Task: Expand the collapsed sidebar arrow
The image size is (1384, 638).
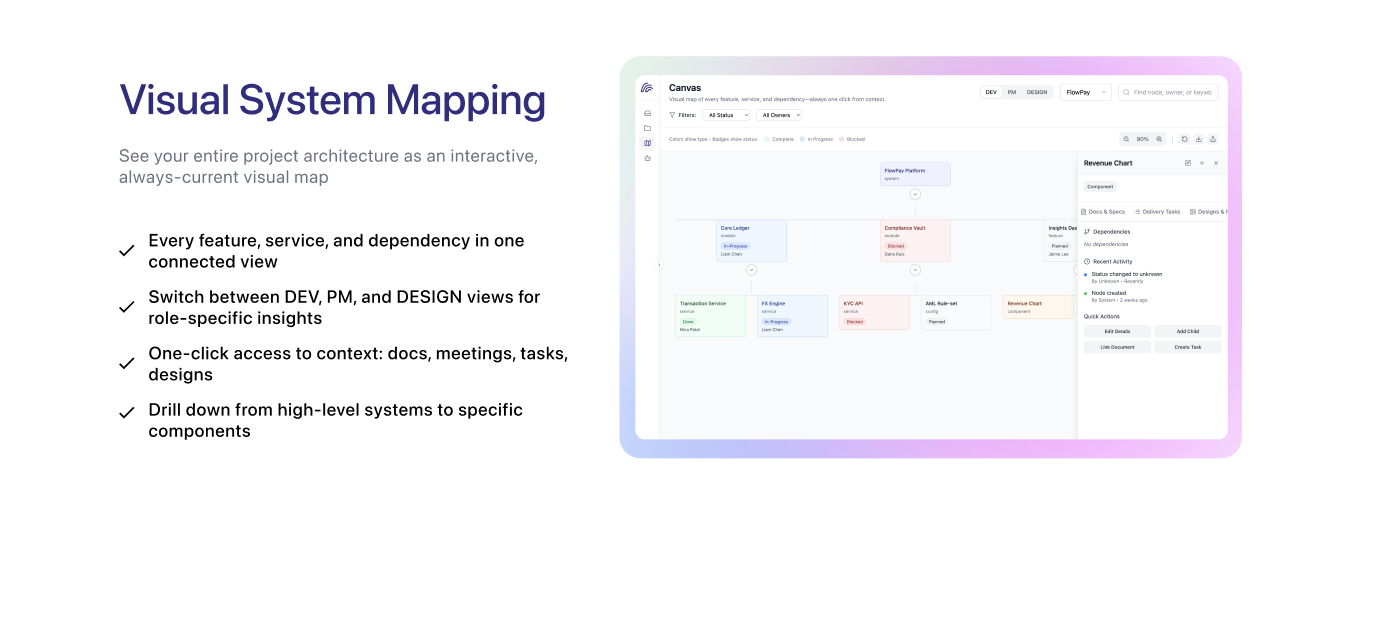Action: [x=659, y=265]
